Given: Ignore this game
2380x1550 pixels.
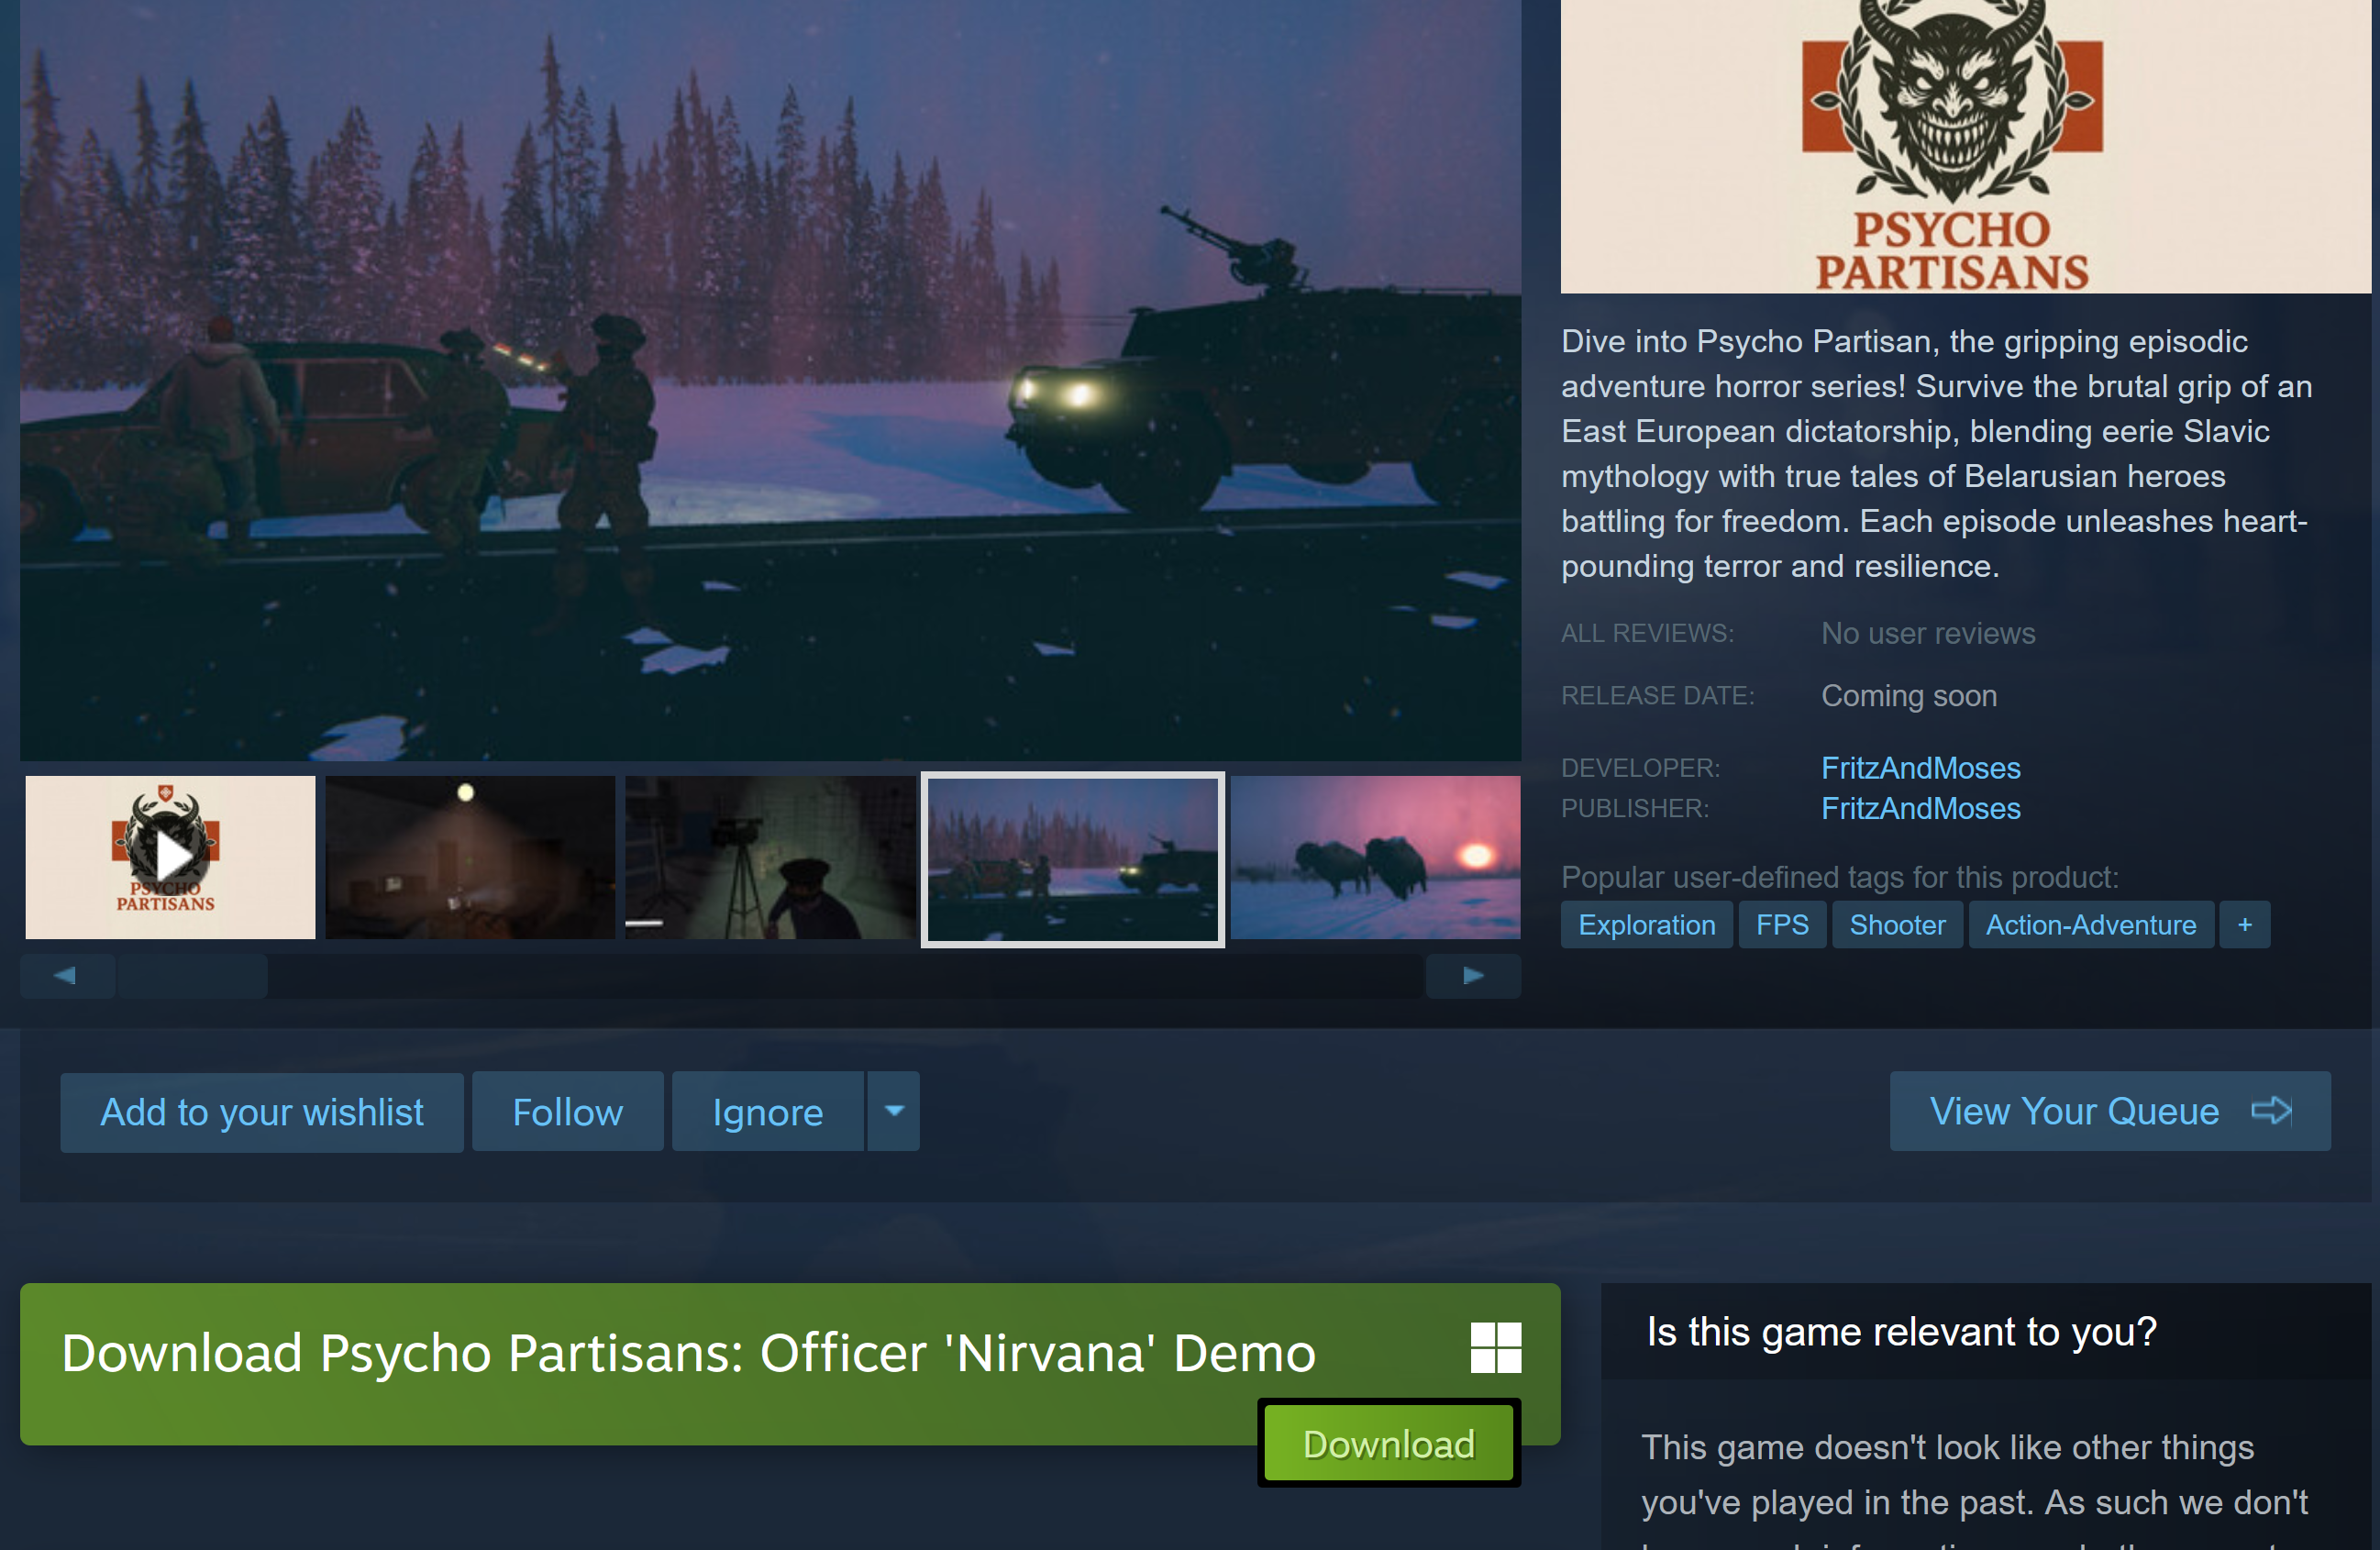Looking at the screenshot, I should click(x=767, y=1112).
